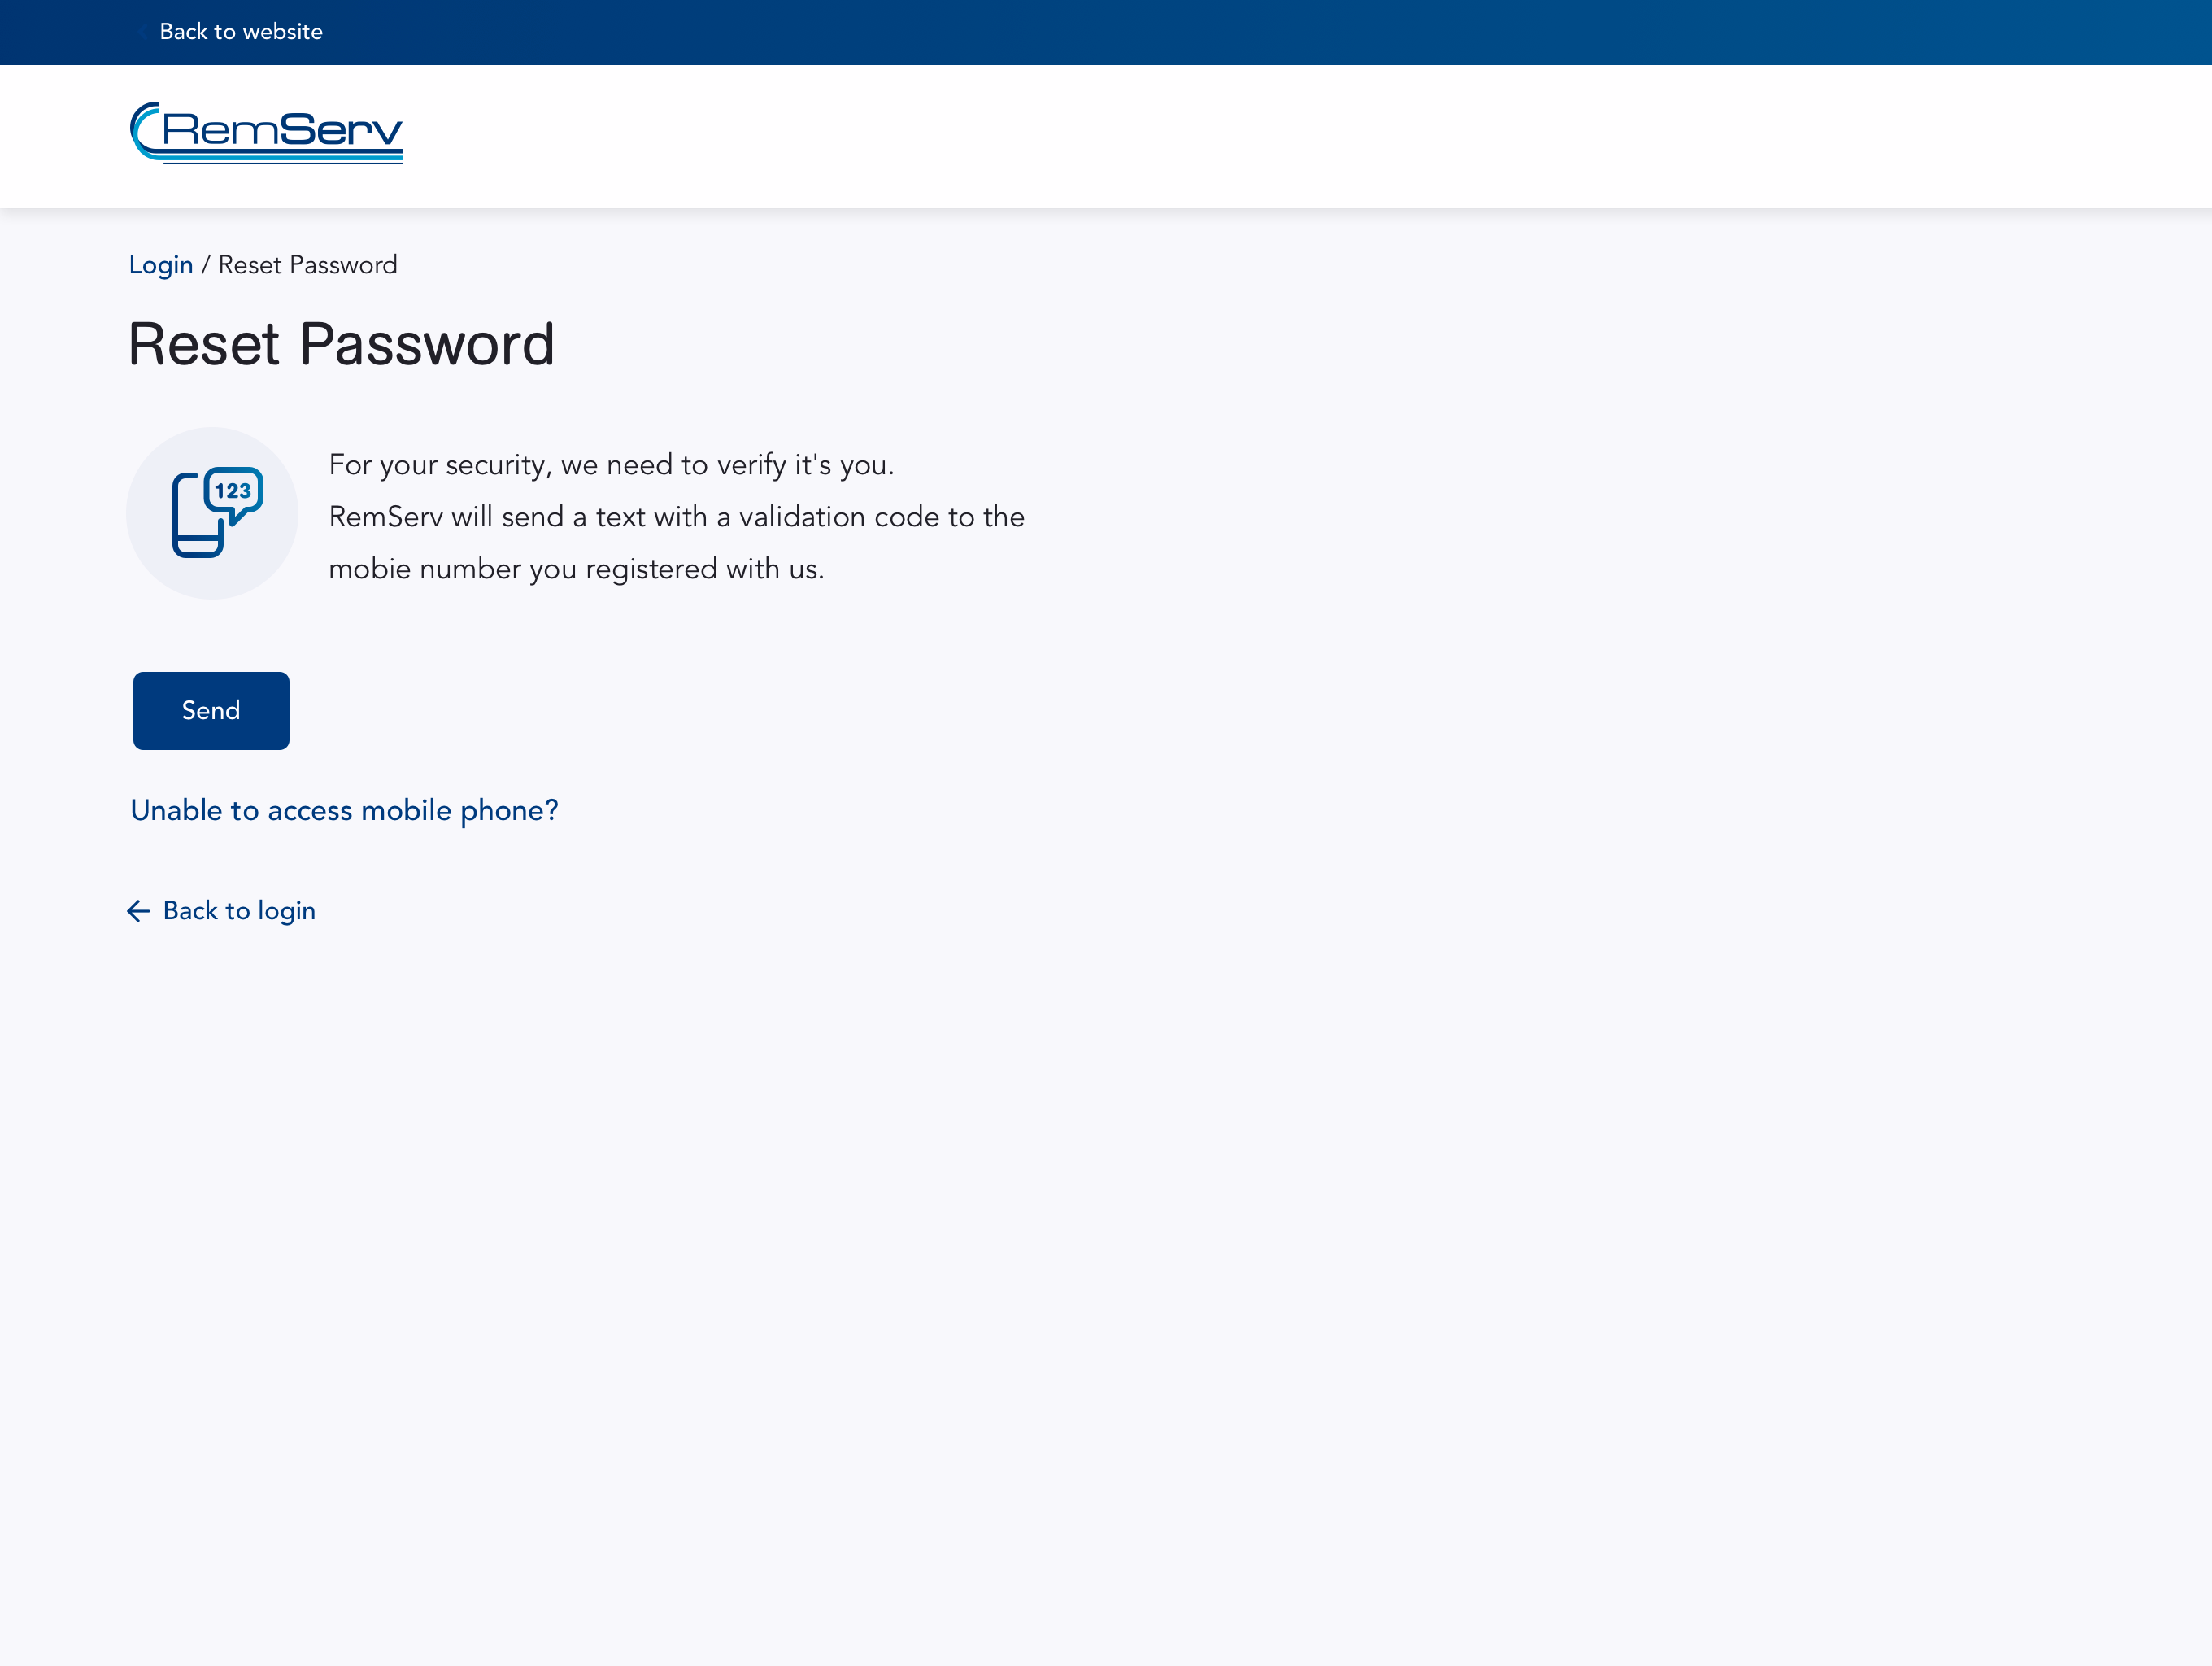Click the circular icon badge near security text

[211, 513]
